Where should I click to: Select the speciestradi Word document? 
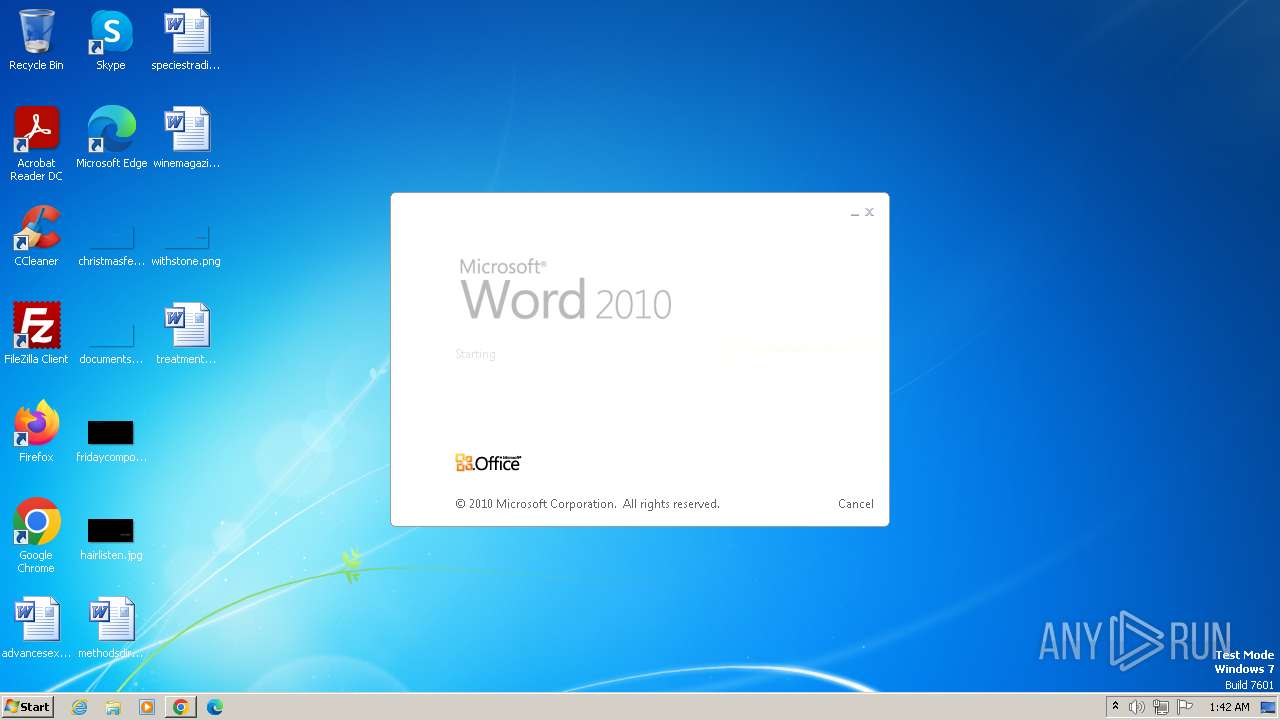186,40
